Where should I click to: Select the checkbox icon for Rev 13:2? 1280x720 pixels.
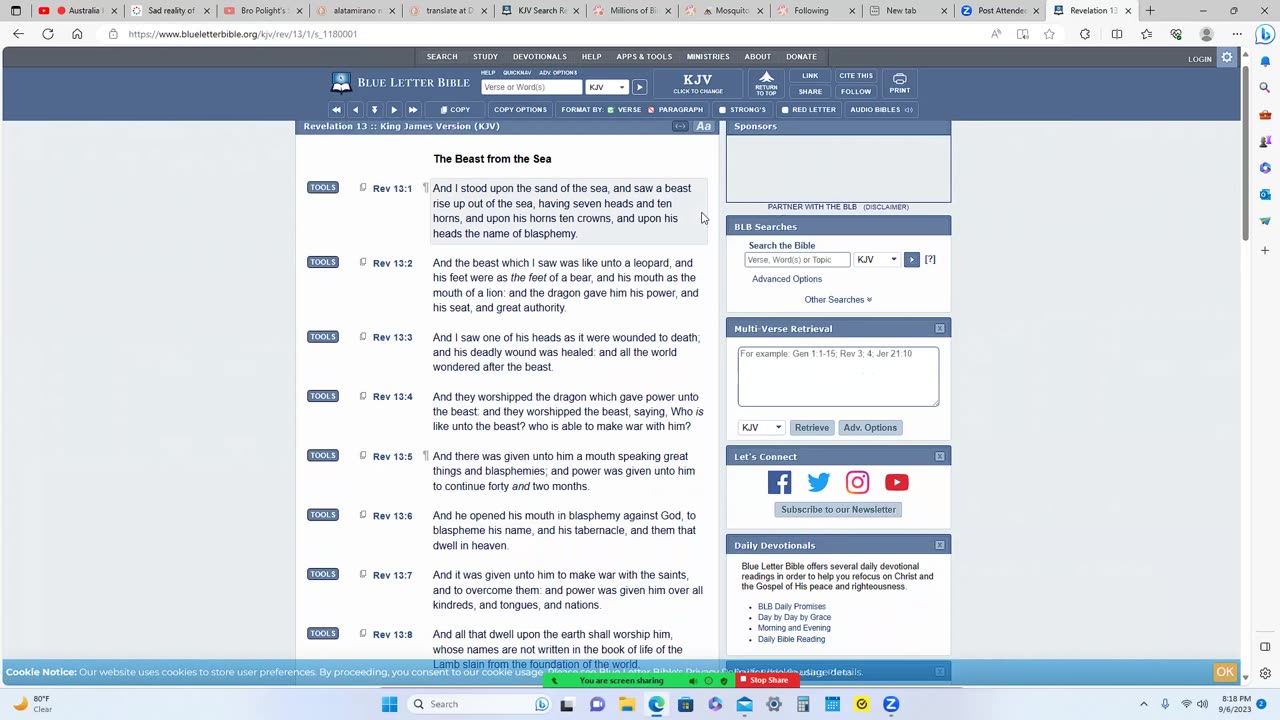[363, 262]
